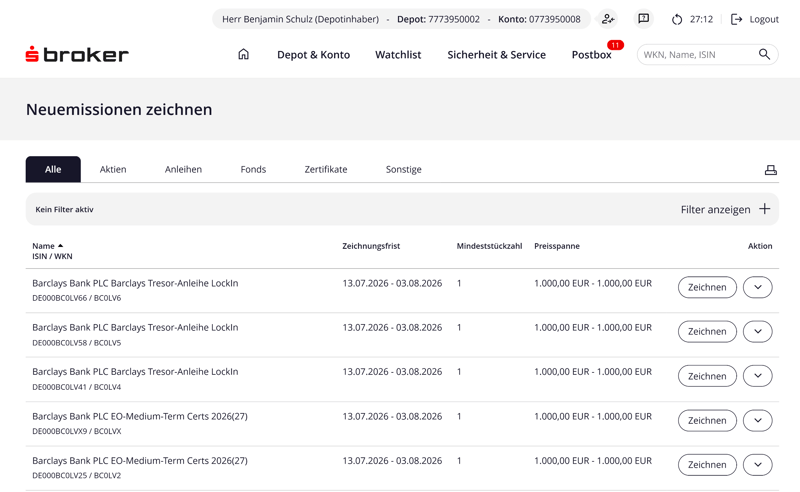
Task: Click Zeichnen for DE000BC0LVX9
Action: pyautogui.click(x=707, y=421)
